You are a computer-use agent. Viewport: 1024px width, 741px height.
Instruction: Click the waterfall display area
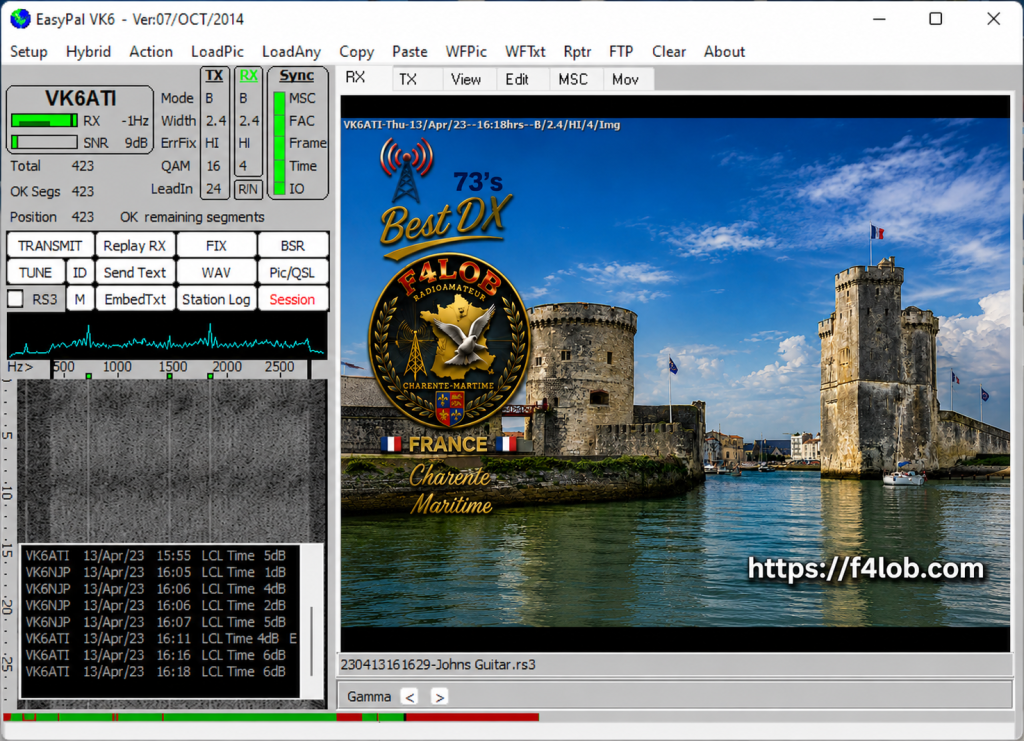click(172, 460)
